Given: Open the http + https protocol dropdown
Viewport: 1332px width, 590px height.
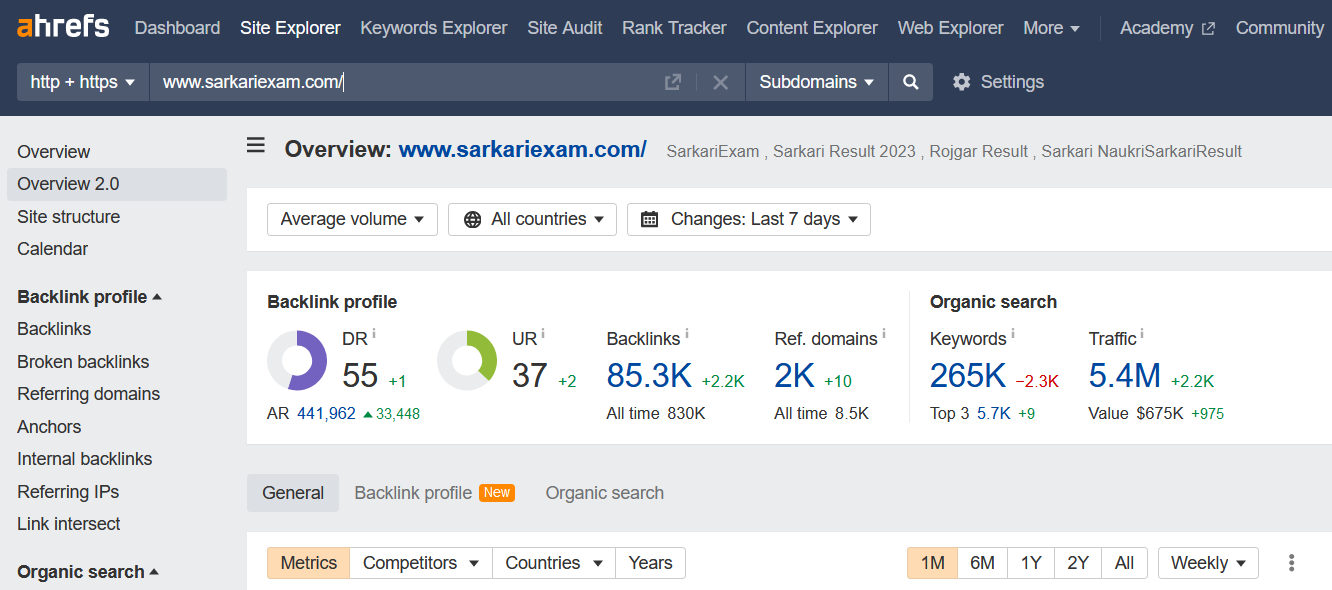Looking at the screenshot, I should [x=83, y=82].
